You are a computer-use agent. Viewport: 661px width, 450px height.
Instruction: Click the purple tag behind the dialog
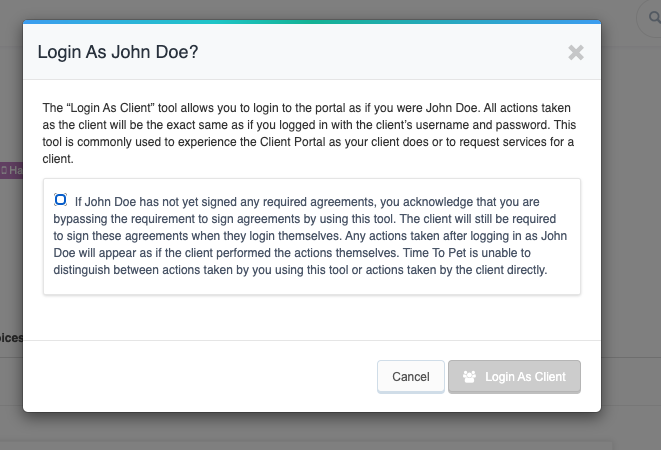coord(11,170)
